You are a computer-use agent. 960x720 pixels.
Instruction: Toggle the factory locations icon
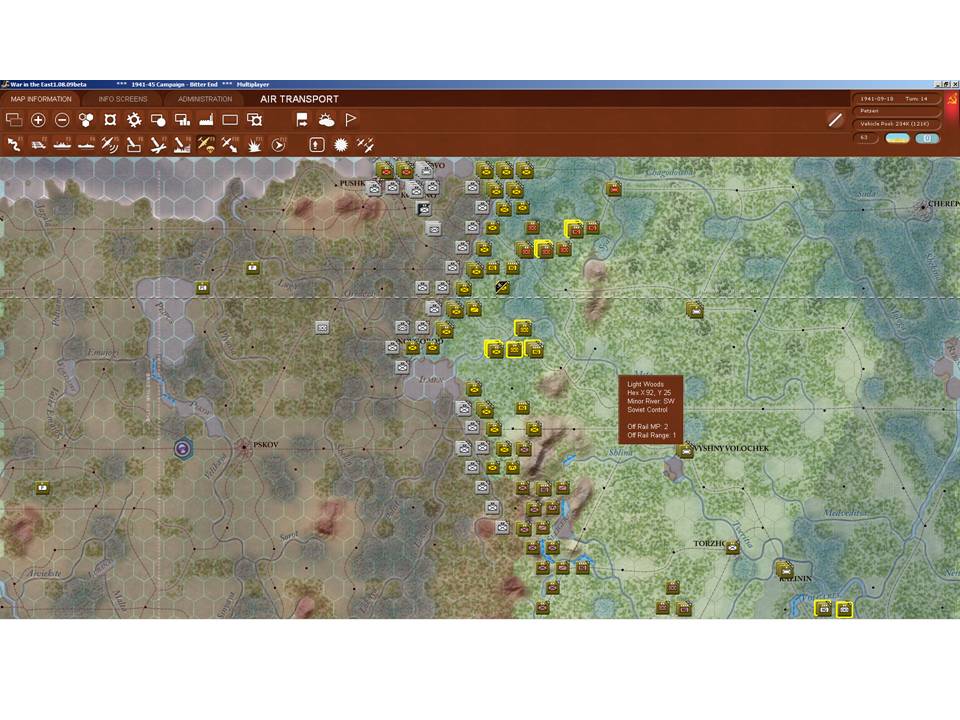(206, 120)
